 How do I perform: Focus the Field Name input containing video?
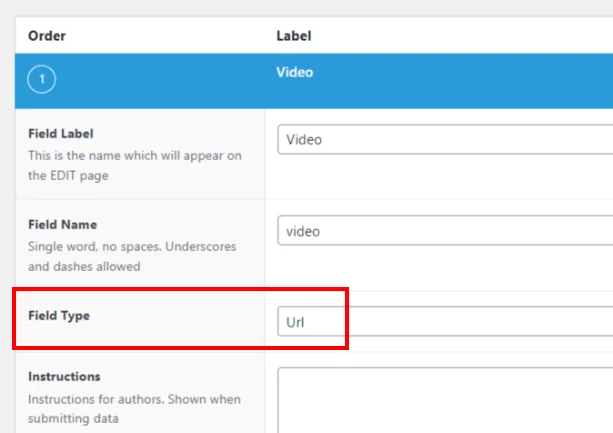(445, 231)
